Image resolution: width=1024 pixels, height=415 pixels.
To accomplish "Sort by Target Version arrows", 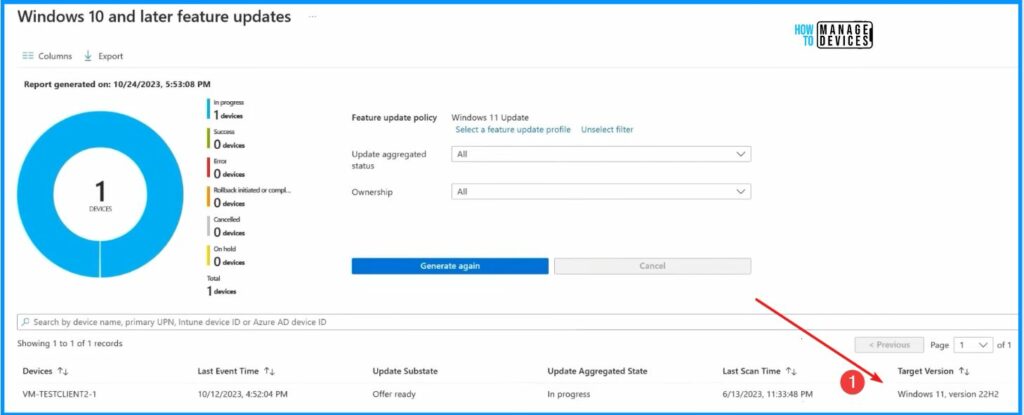I will pos(964,371).
